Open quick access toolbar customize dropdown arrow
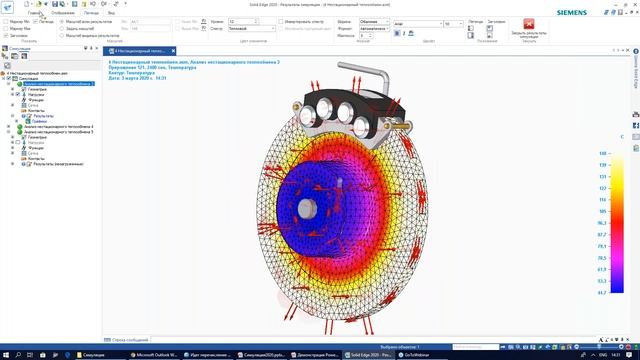This screenshot has width=640, height=360. point(125,4)
